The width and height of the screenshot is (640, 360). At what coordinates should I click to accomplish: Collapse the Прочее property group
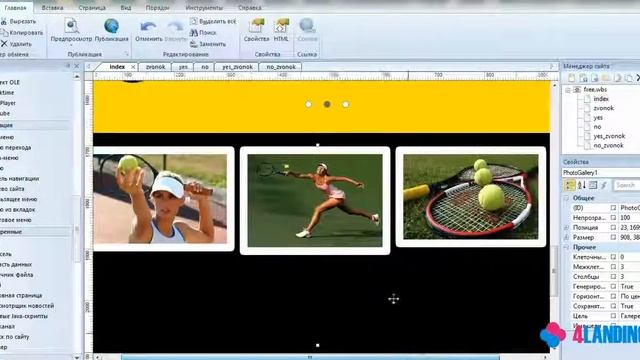click(567, 247)
